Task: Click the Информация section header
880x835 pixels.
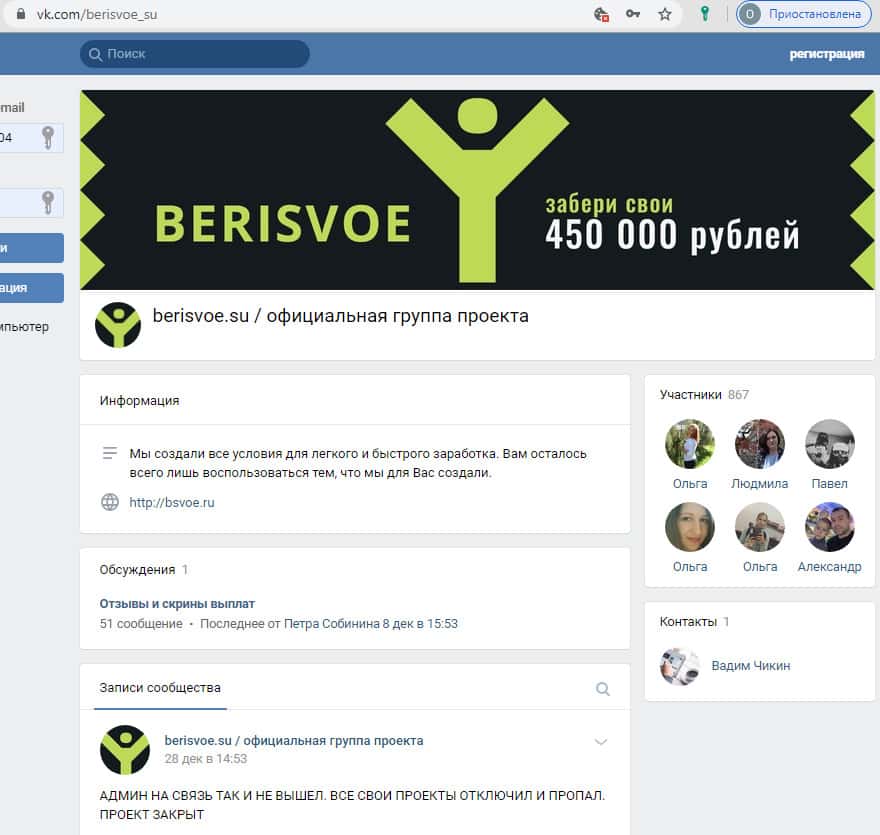Action: [140, 401]
